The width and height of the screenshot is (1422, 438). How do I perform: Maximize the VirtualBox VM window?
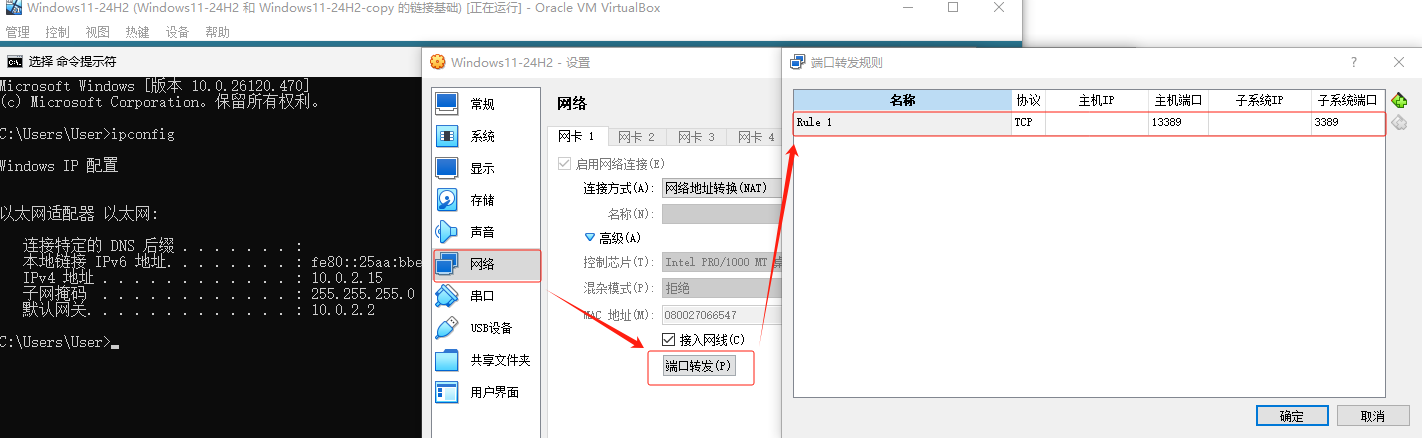pyautogui.click(x=953, y=8)
